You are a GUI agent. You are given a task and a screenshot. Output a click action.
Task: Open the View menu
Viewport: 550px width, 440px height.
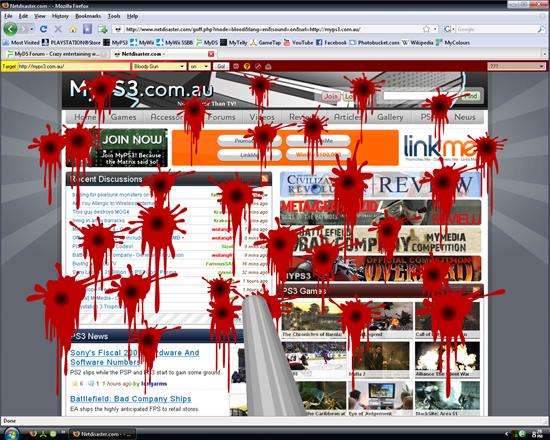pyautogui.click(x=40, y=16)
